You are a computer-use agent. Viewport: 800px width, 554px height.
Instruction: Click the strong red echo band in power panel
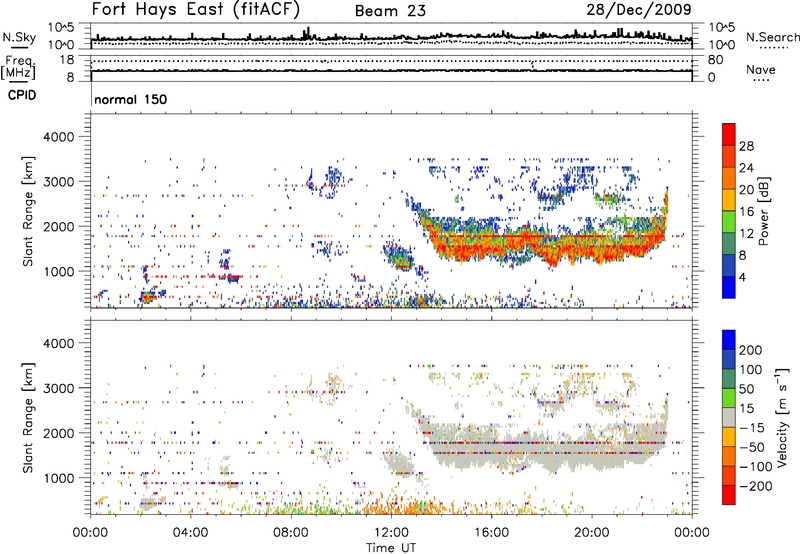pos(546,244)
